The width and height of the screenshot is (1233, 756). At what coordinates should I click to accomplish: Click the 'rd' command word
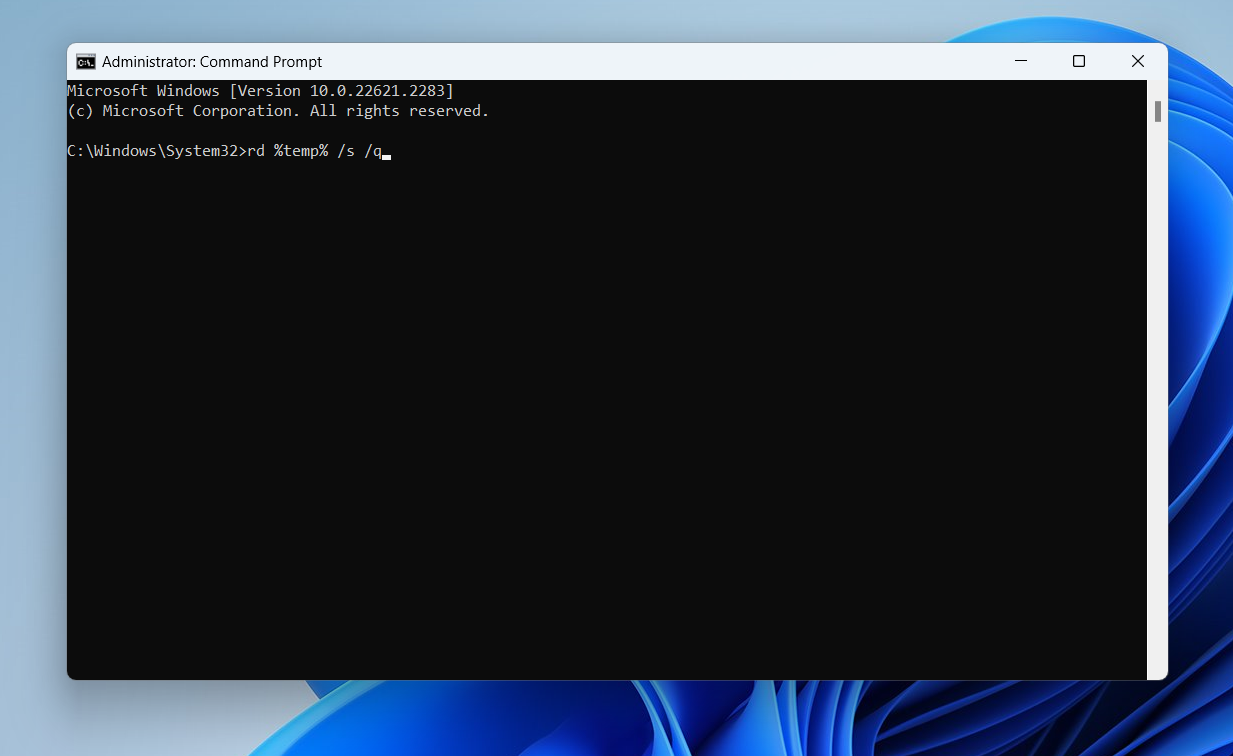[x=256, y=151]
